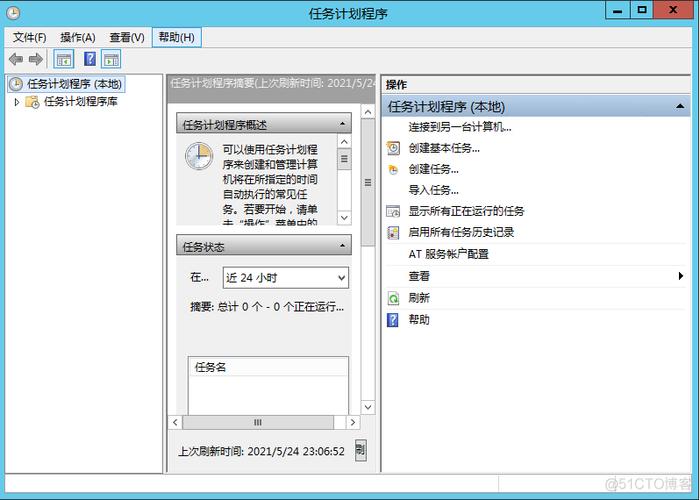Viewport: 700px width, 500px height.
Task: Toggle the action pane toolbar icon
Action: point(111,59)
